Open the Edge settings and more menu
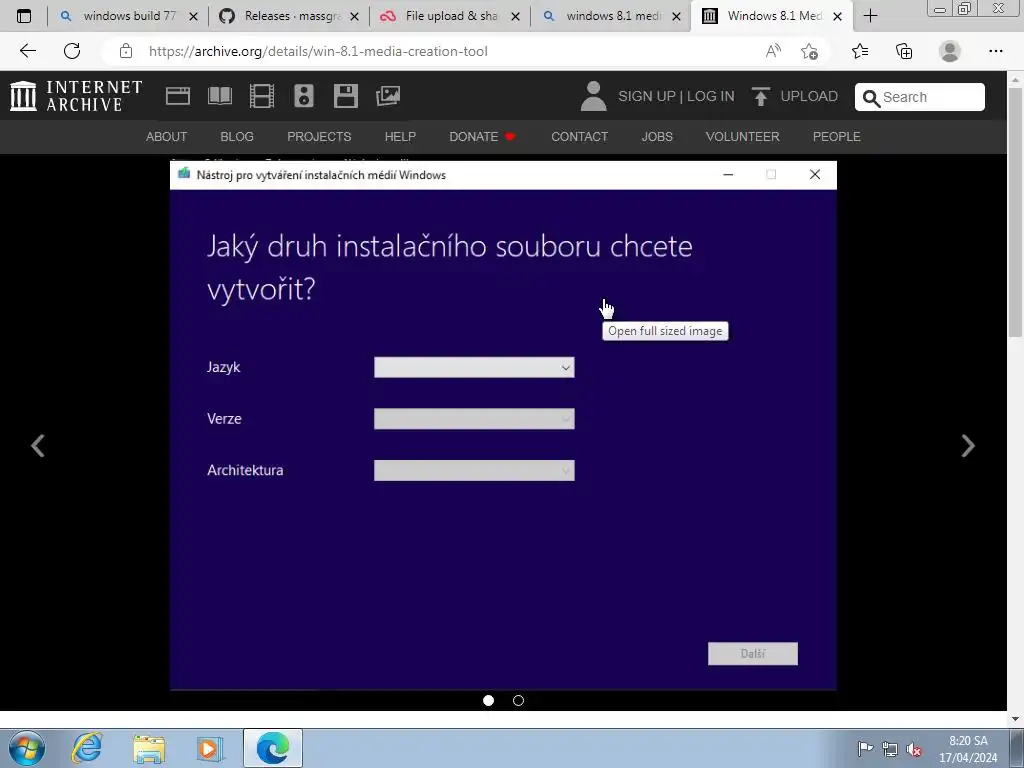 pyautogui.click(x=996, y=51)
